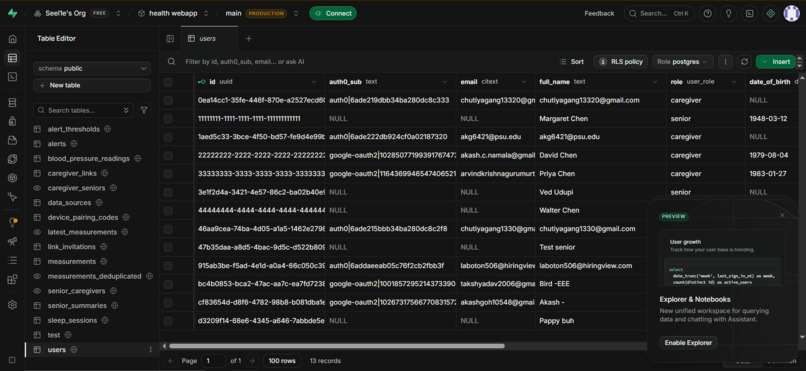Open the lightbulb advisor icon in the header
The image size is (806, 371).
pyautogui.click(x=728, y=14)
